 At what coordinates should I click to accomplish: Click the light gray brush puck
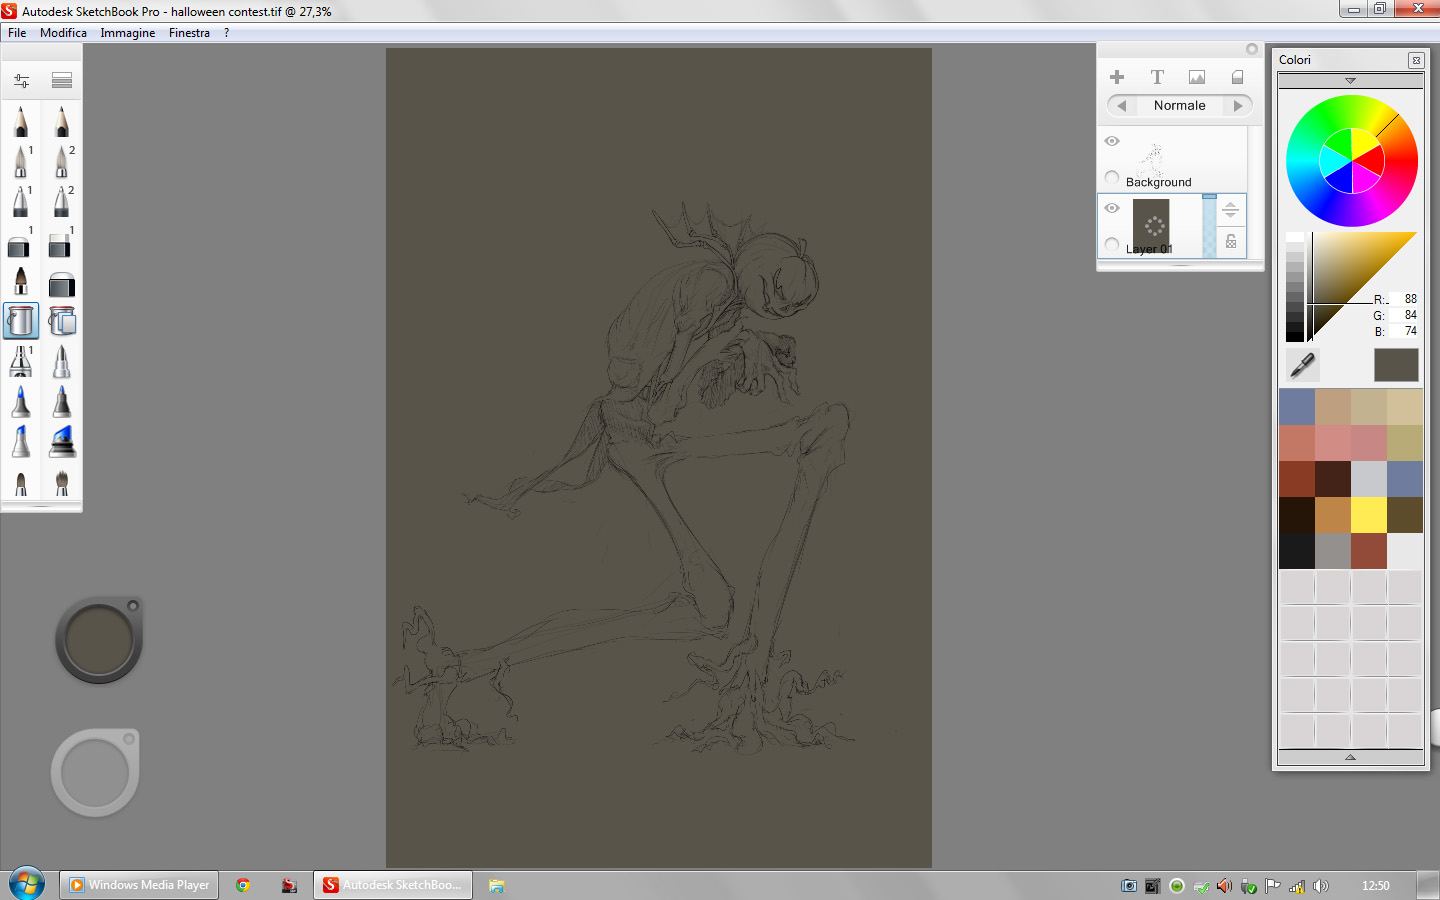[95, 773]
